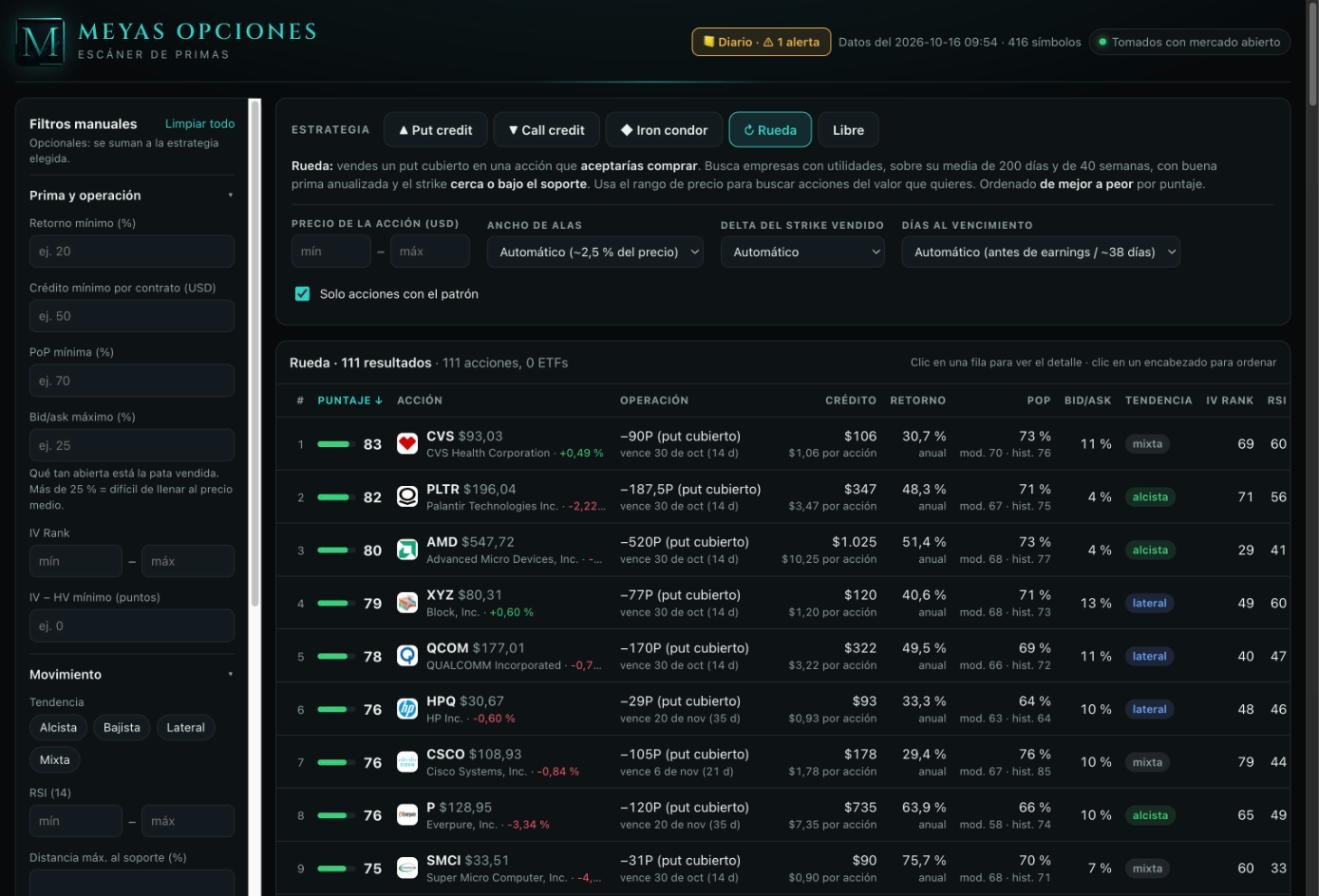Collapse the Prima y operación section
Image resolution: width=1319 pixels, height=896 pixels.
(132, 196)
